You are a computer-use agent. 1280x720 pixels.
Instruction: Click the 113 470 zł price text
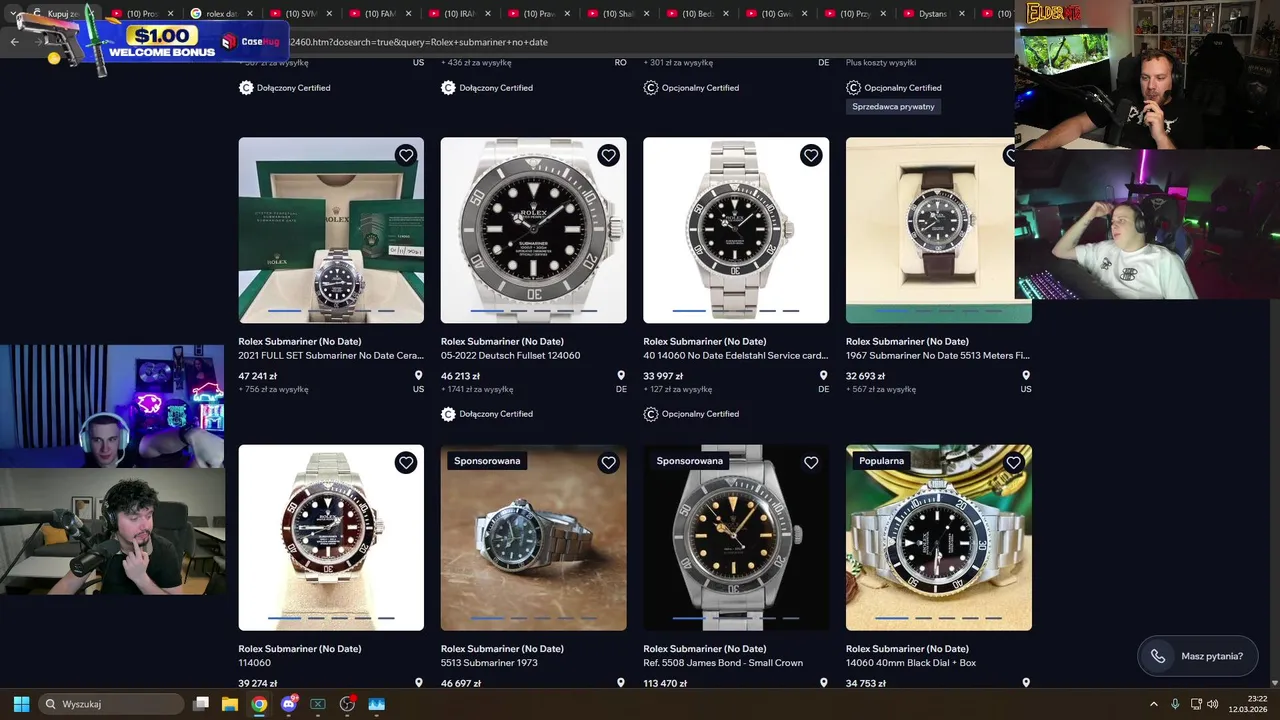pos(664,684)
